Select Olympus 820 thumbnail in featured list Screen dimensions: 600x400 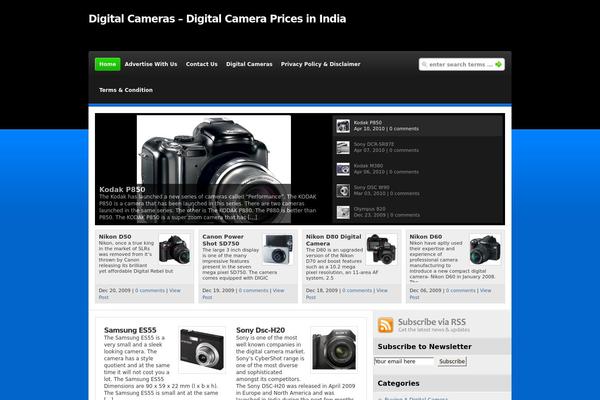click(343, 212)
